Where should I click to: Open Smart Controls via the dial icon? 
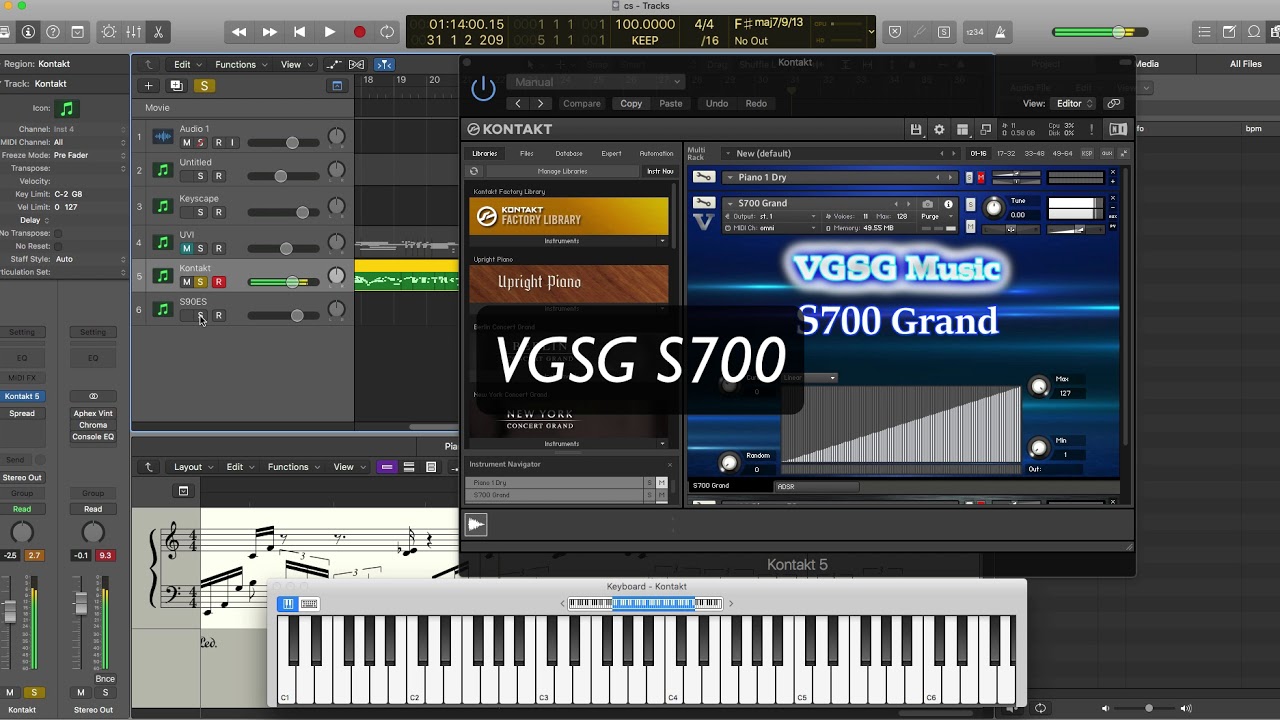(x=109, y=32)
